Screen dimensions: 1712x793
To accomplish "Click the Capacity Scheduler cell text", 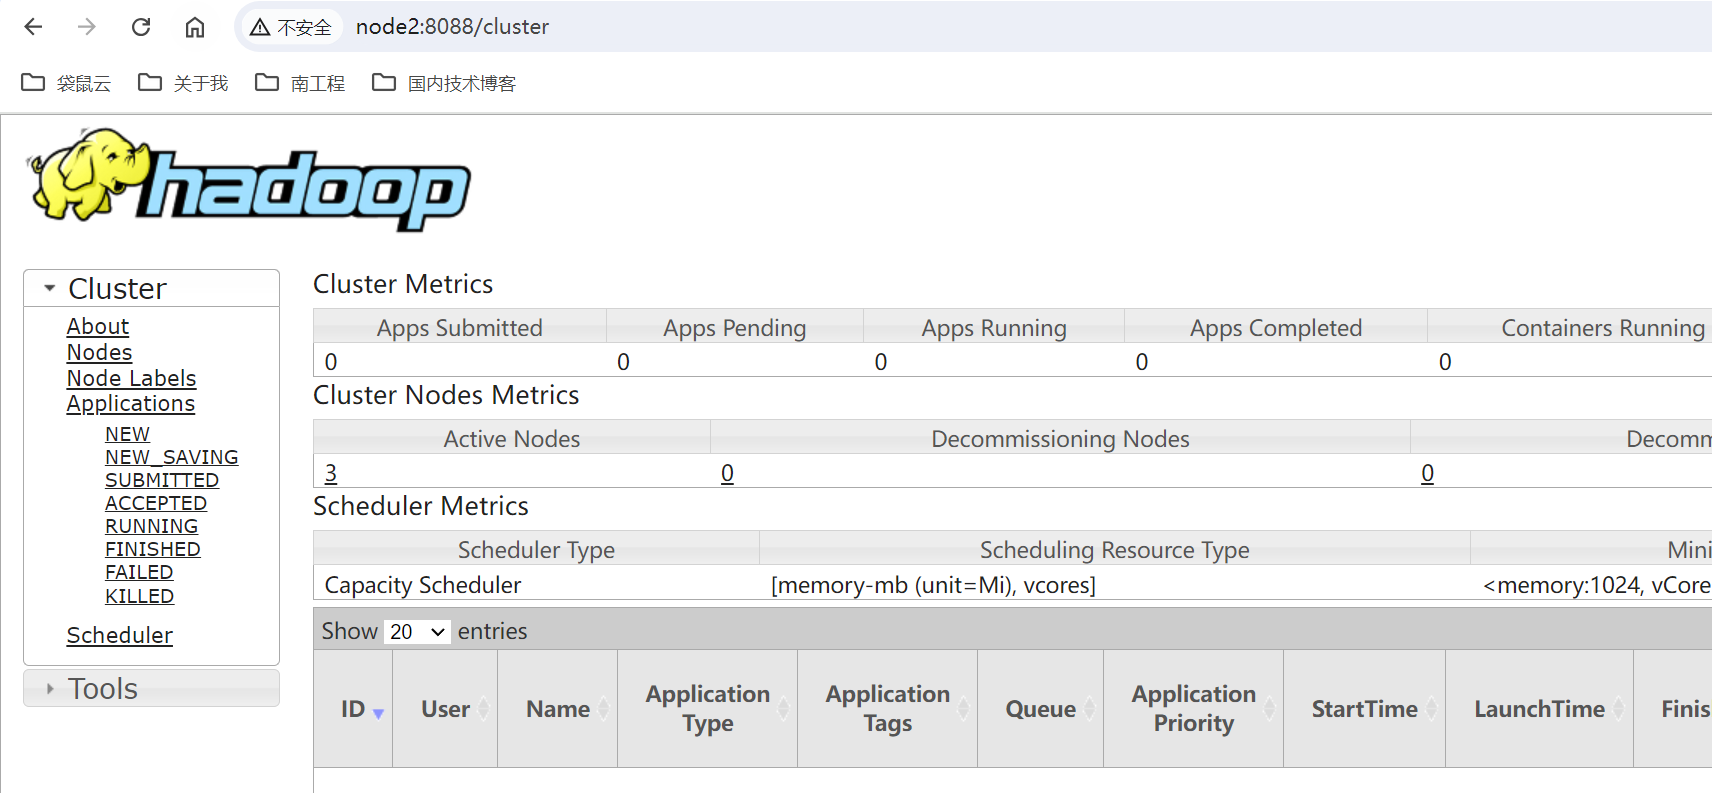I will (x=423, y=585).
